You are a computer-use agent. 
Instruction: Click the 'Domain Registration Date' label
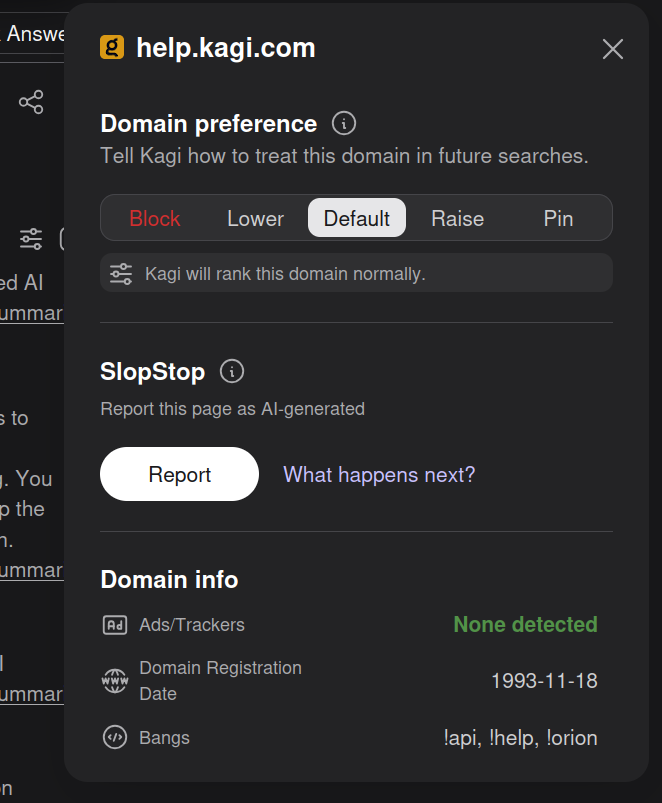[x=221, y=681]
